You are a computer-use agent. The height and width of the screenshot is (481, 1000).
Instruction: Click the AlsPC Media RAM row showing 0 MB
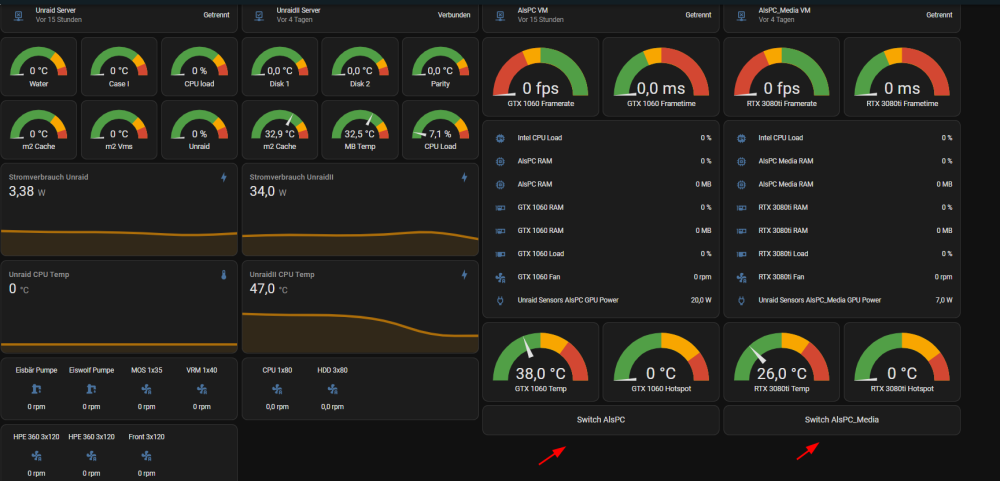pyautogui.click(x=842, y=184)
